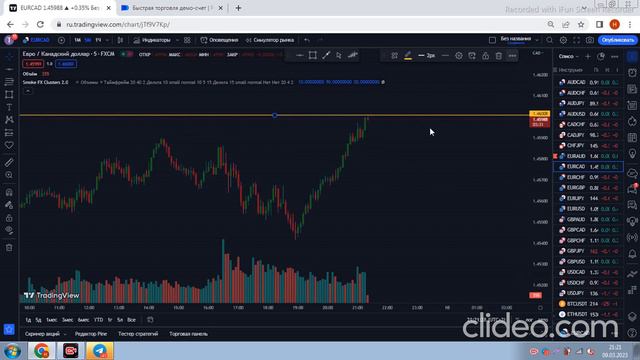Open the chart type candles menu

[x=120, y=40]
